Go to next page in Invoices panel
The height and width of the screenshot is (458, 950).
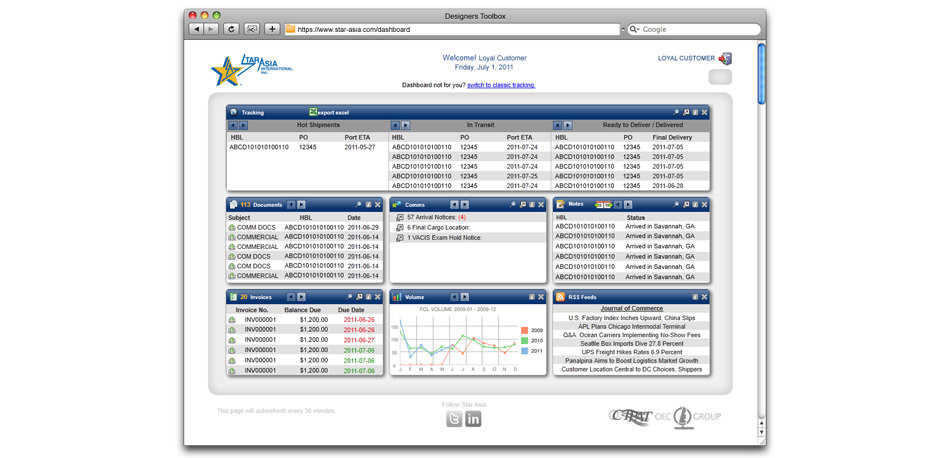(x=302, y=297)
